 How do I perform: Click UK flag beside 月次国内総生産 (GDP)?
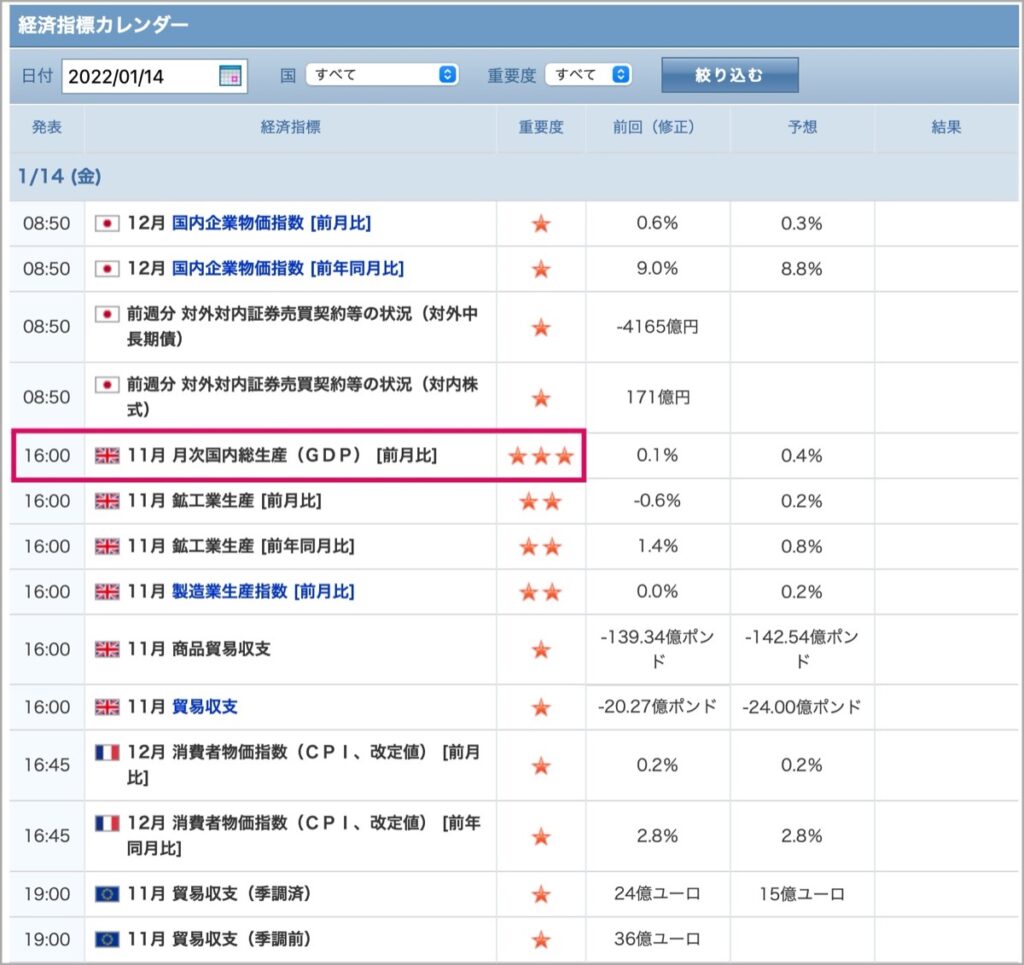coord(107,455)
